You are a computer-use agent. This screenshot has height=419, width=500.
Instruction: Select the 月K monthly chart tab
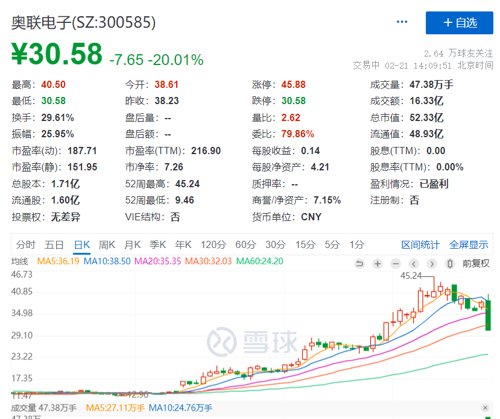[132, 245]
